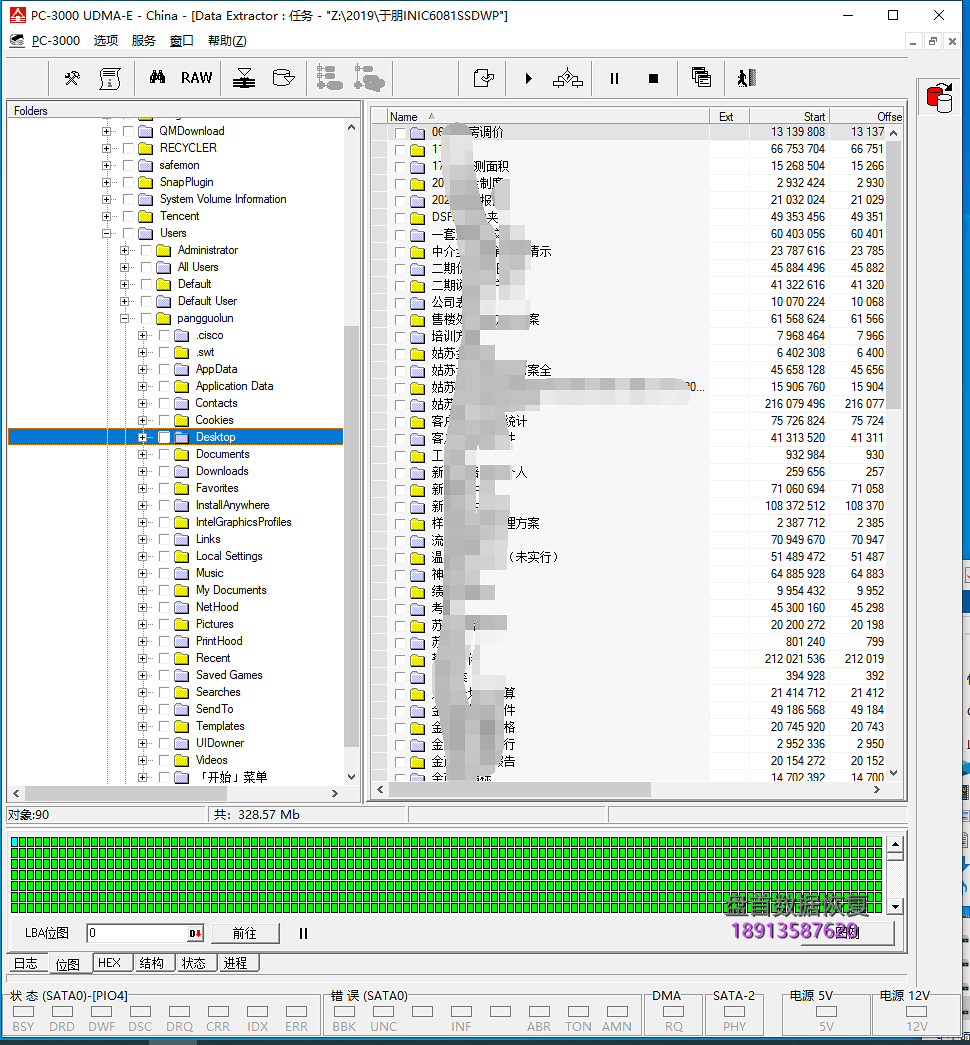Screen dimensions: 970x1045
Task: Switch to the 日志 tab
Action: click(26, 963)
